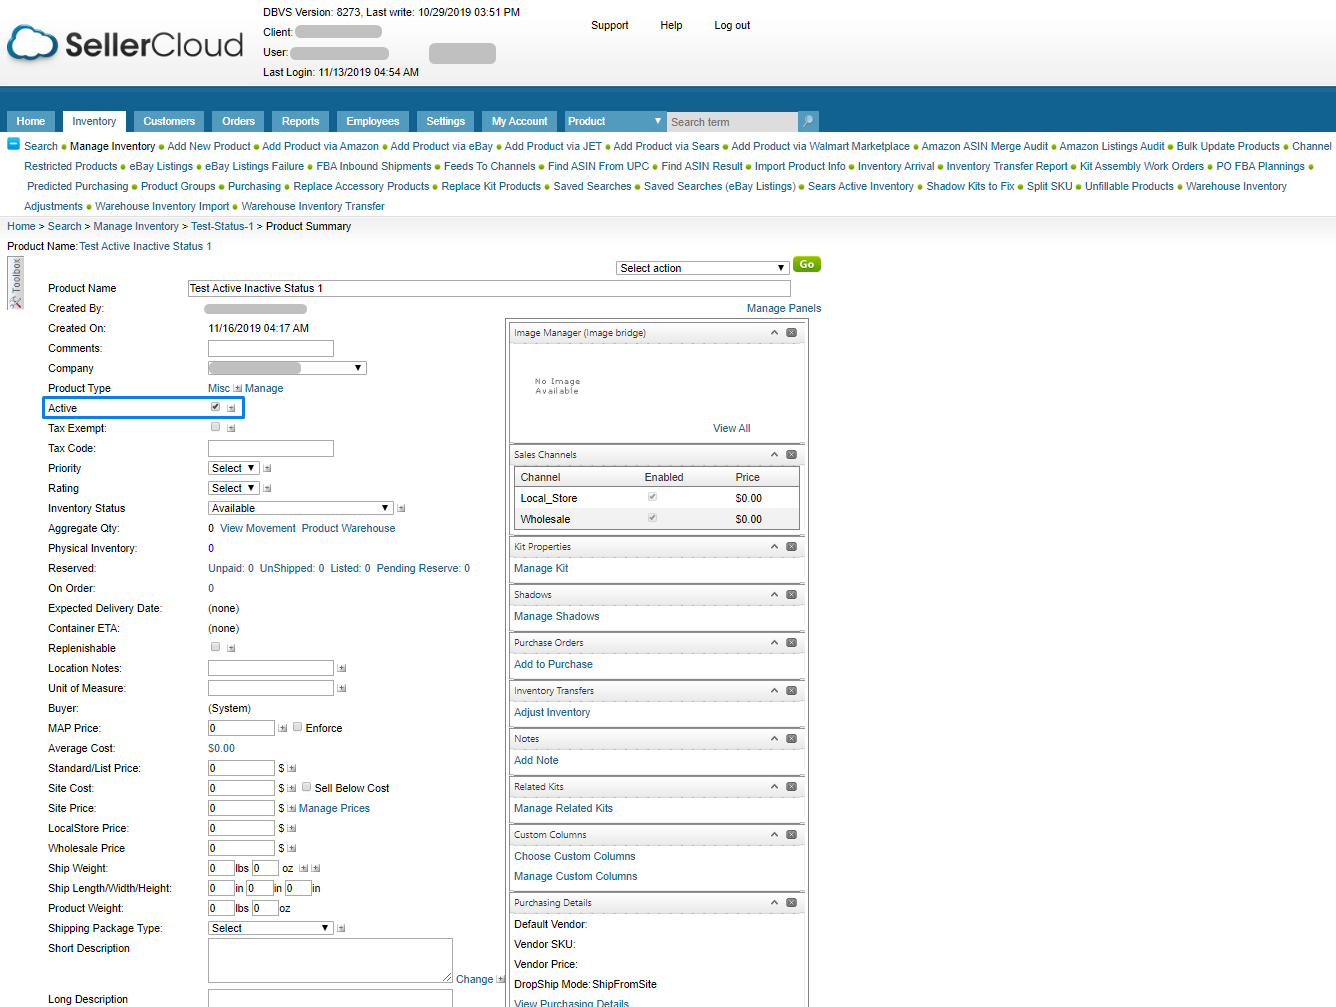Collapse the Sales Channels panel chevron
The height and width of the screenshot is (1007, 1336).
774,455
